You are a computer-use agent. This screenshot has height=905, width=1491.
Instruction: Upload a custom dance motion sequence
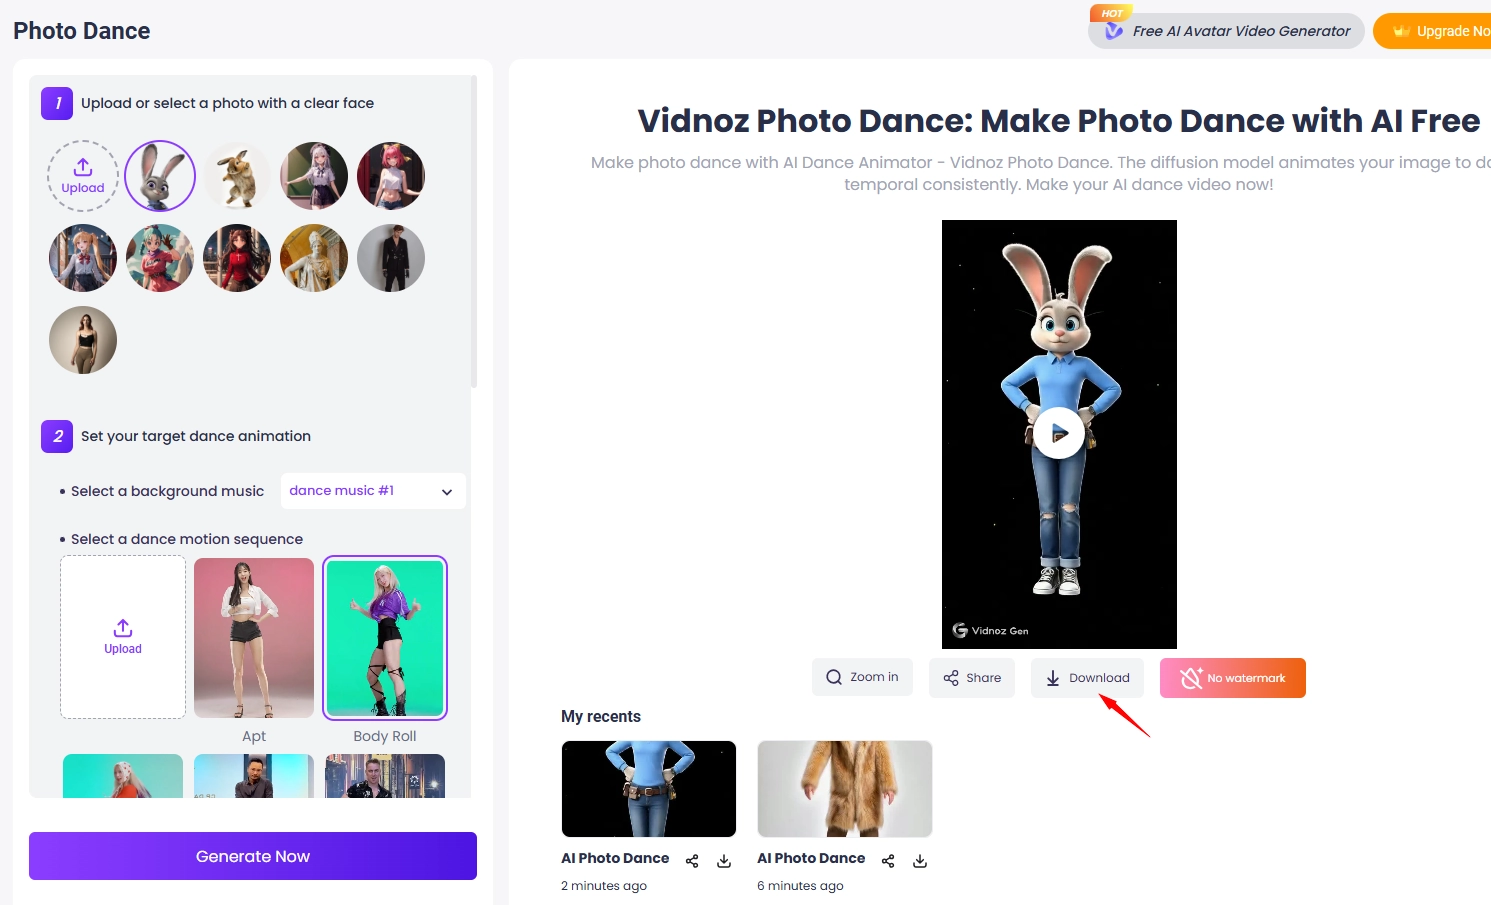[x=122, y=637]
